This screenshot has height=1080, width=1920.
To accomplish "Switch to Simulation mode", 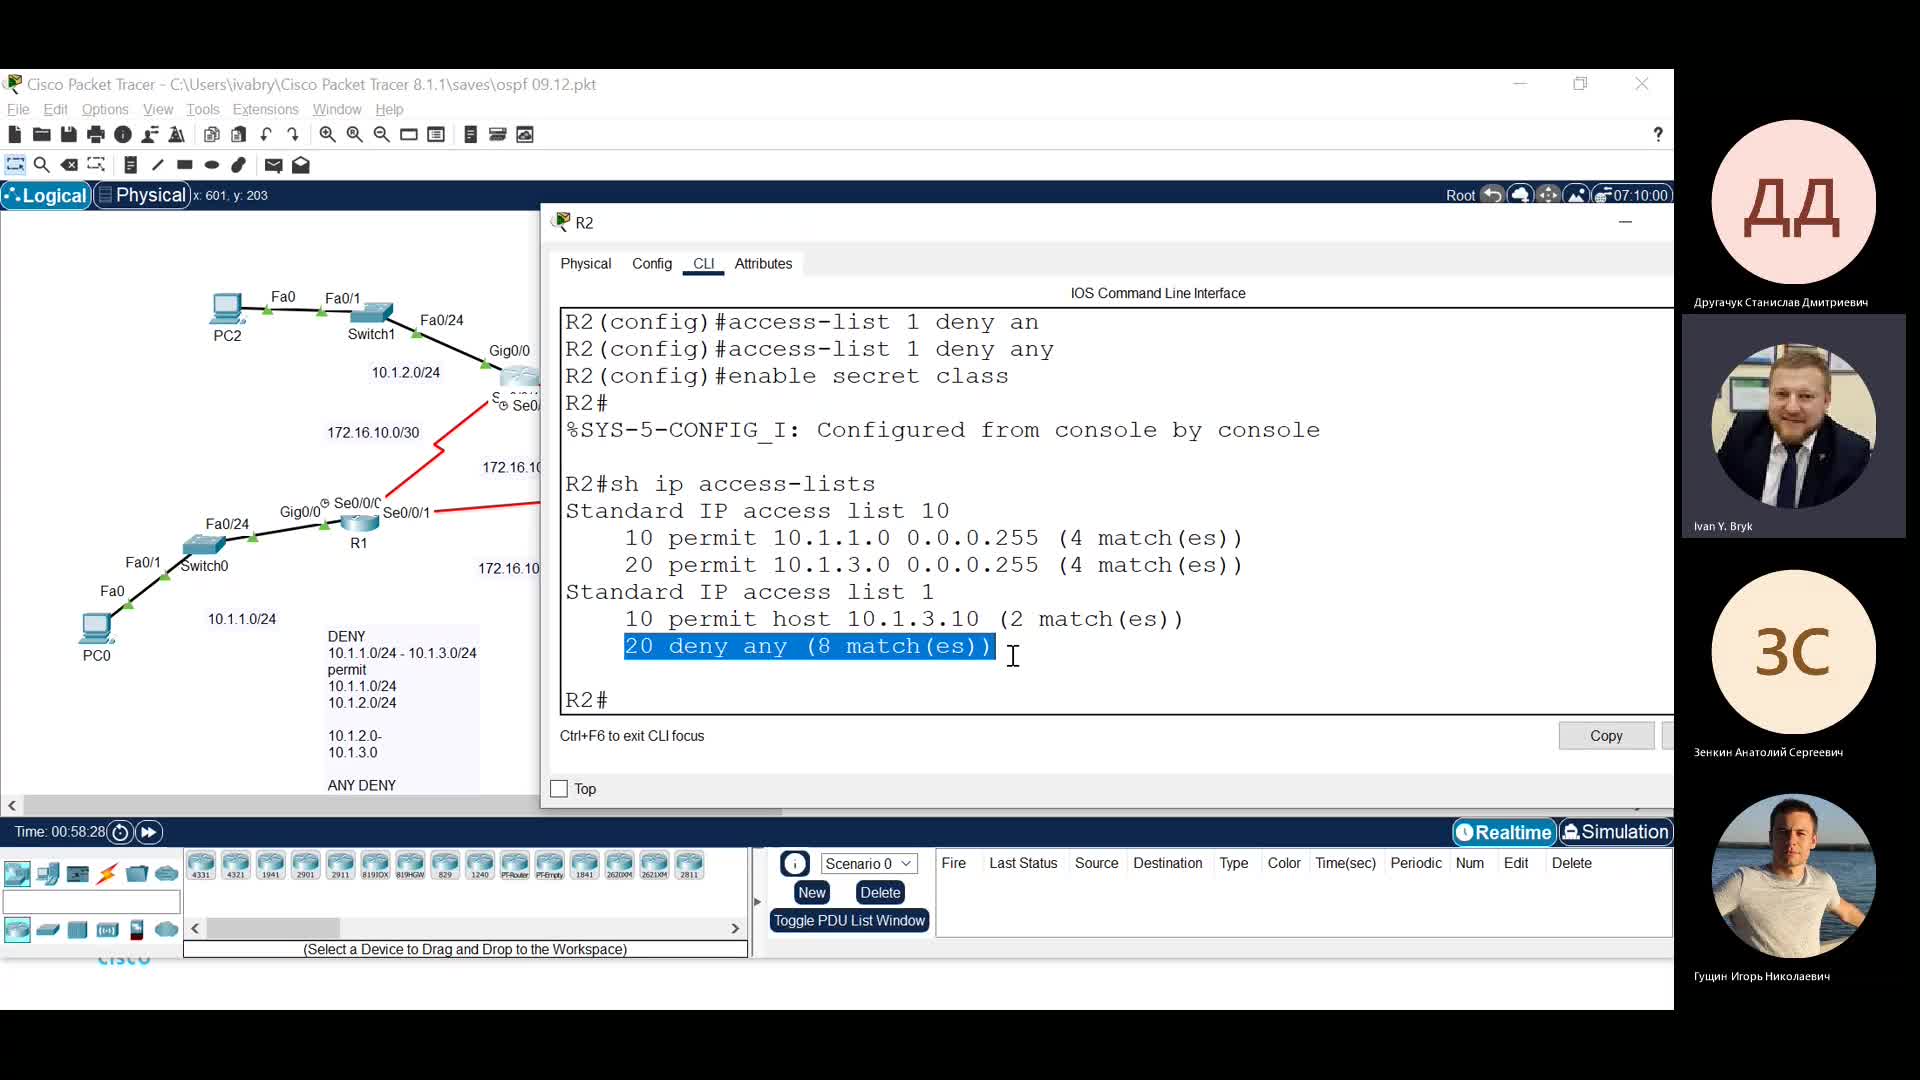I will [1616, 832].
